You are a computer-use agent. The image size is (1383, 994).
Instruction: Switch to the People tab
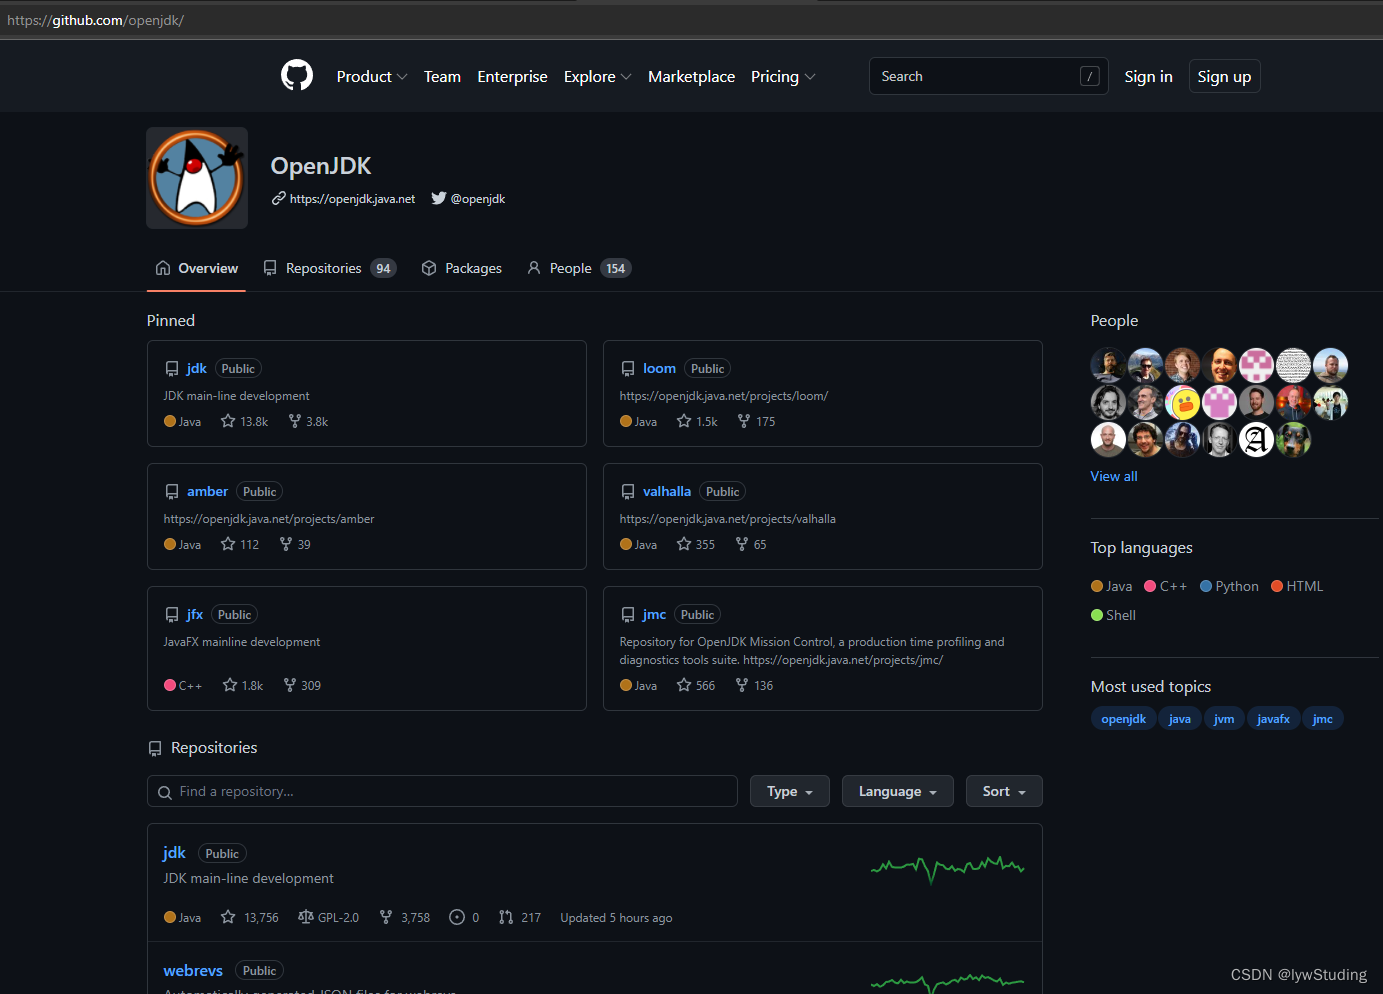[x=579, y=268]
